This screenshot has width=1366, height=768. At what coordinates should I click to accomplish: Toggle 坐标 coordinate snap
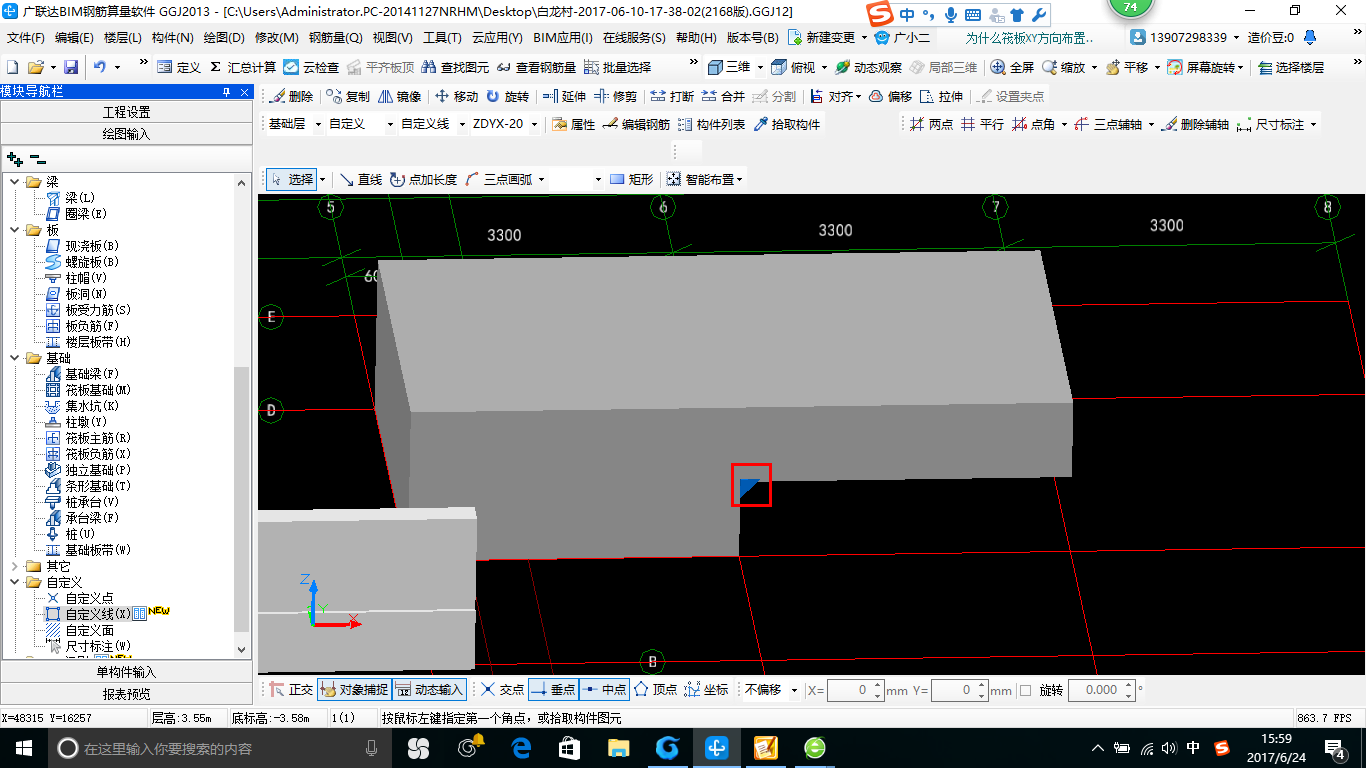pyautogui.click(x=706, y=690)
